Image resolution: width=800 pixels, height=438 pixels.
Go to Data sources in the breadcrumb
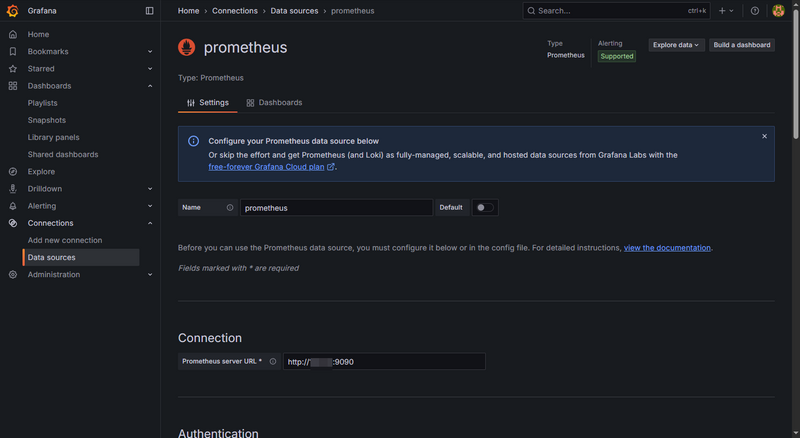[294, 11]
